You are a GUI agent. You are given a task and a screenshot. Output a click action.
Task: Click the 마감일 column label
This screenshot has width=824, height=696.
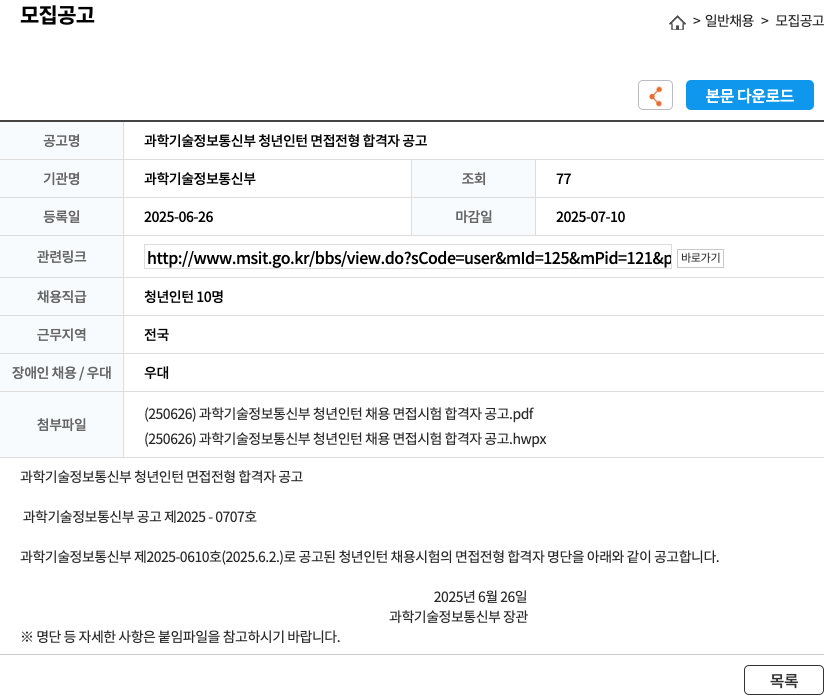pyautogui.click(x=473, y=217)
